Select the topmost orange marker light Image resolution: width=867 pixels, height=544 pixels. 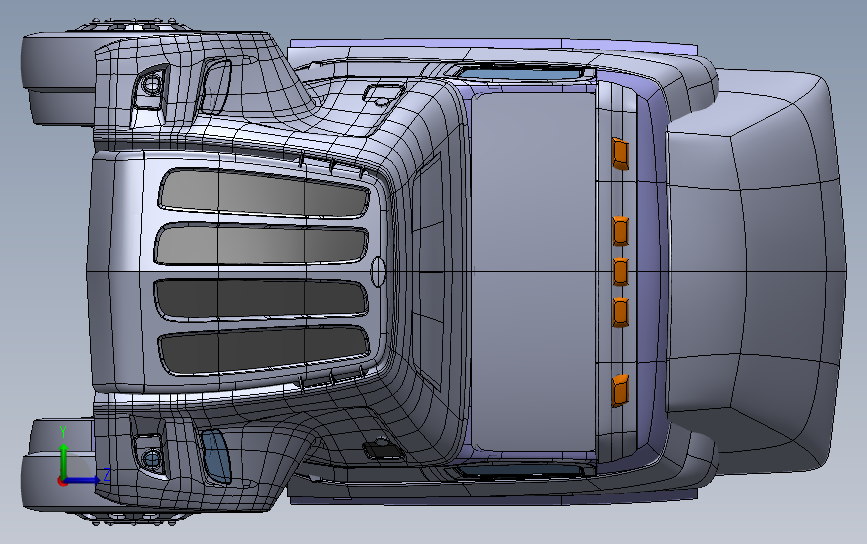[620, 153]
